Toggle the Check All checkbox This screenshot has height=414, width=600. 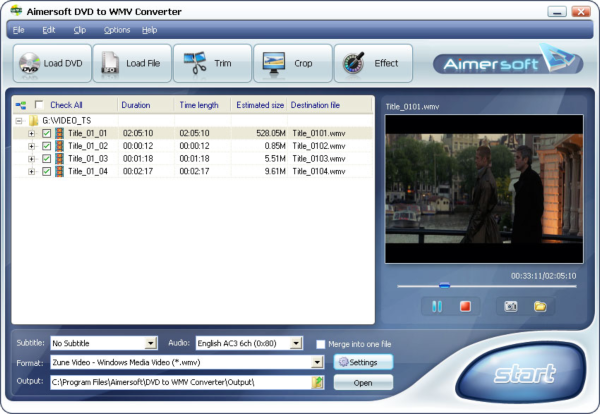39,104
